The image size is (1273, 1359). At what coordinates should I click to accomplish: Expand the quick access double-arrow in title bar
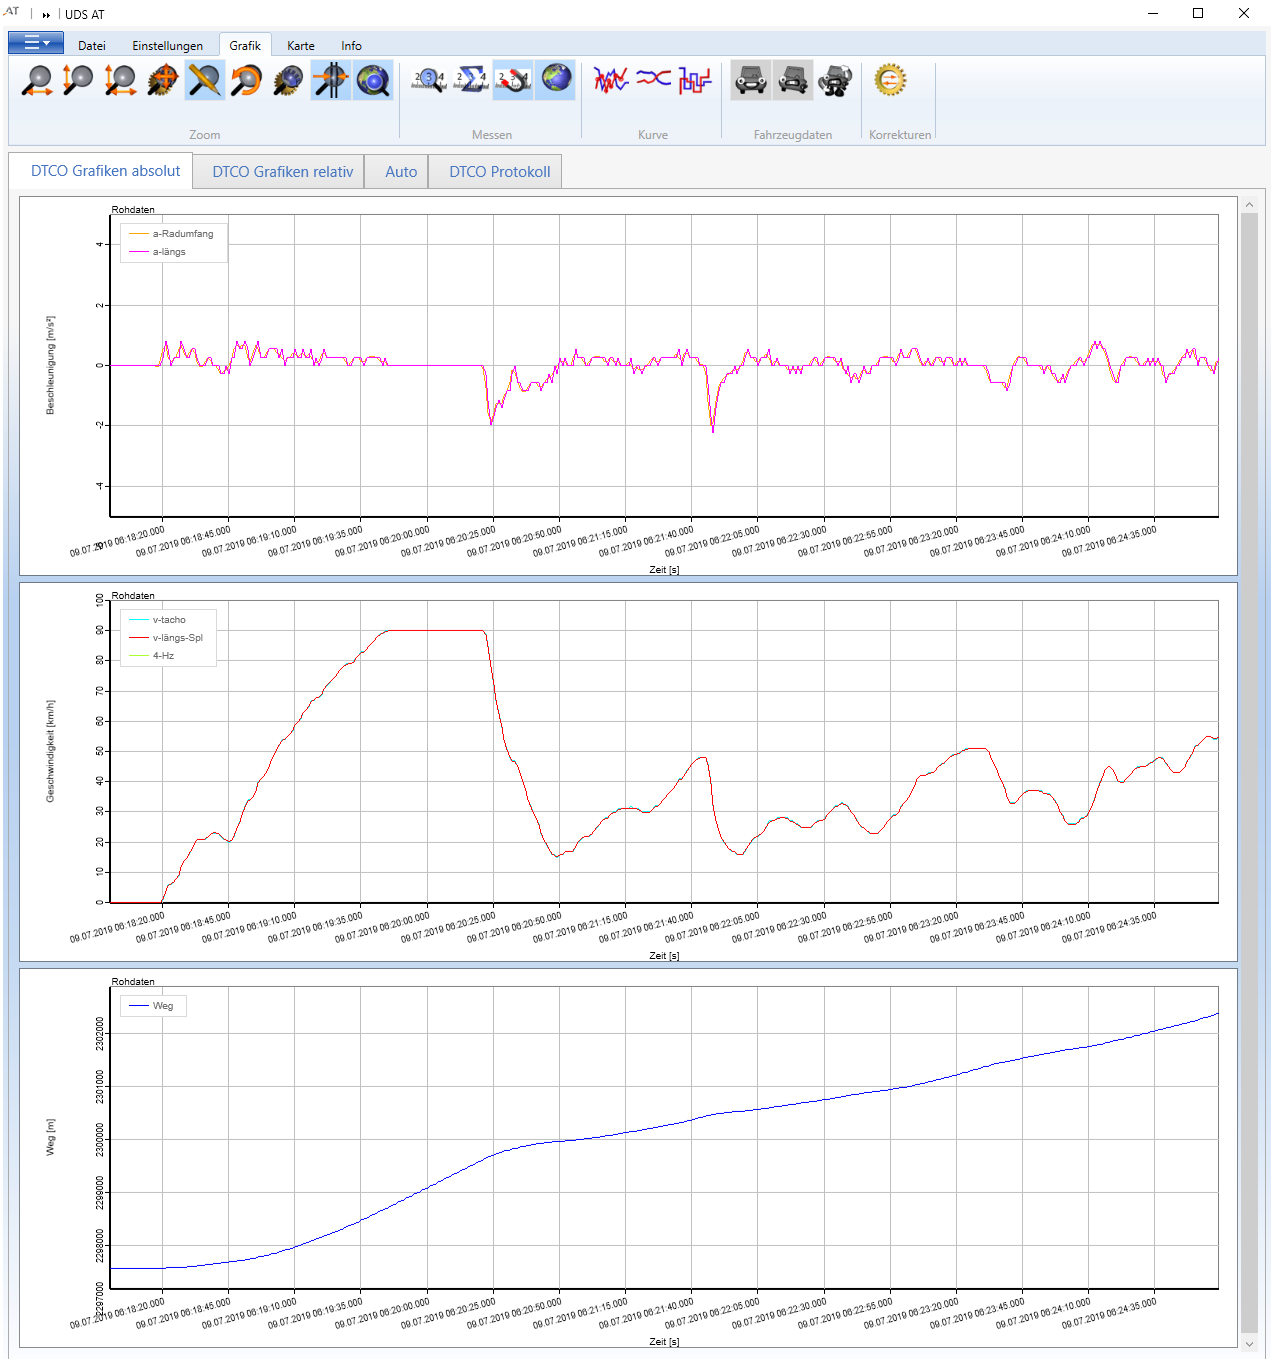(x=46, y=15)
